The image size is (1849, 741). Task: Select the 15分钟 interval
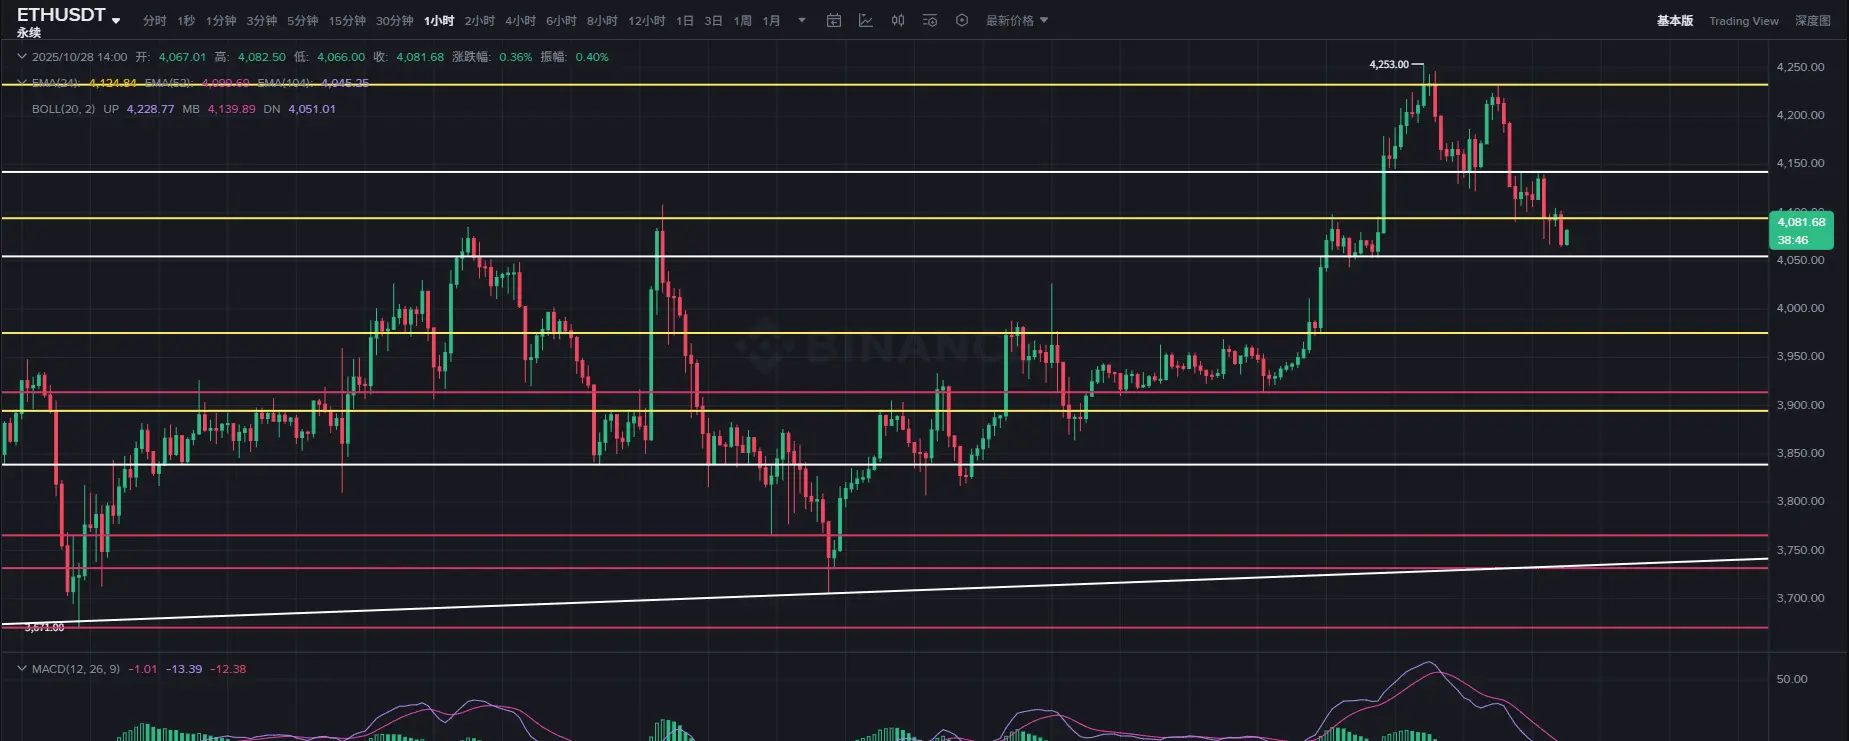click(347, 21)
